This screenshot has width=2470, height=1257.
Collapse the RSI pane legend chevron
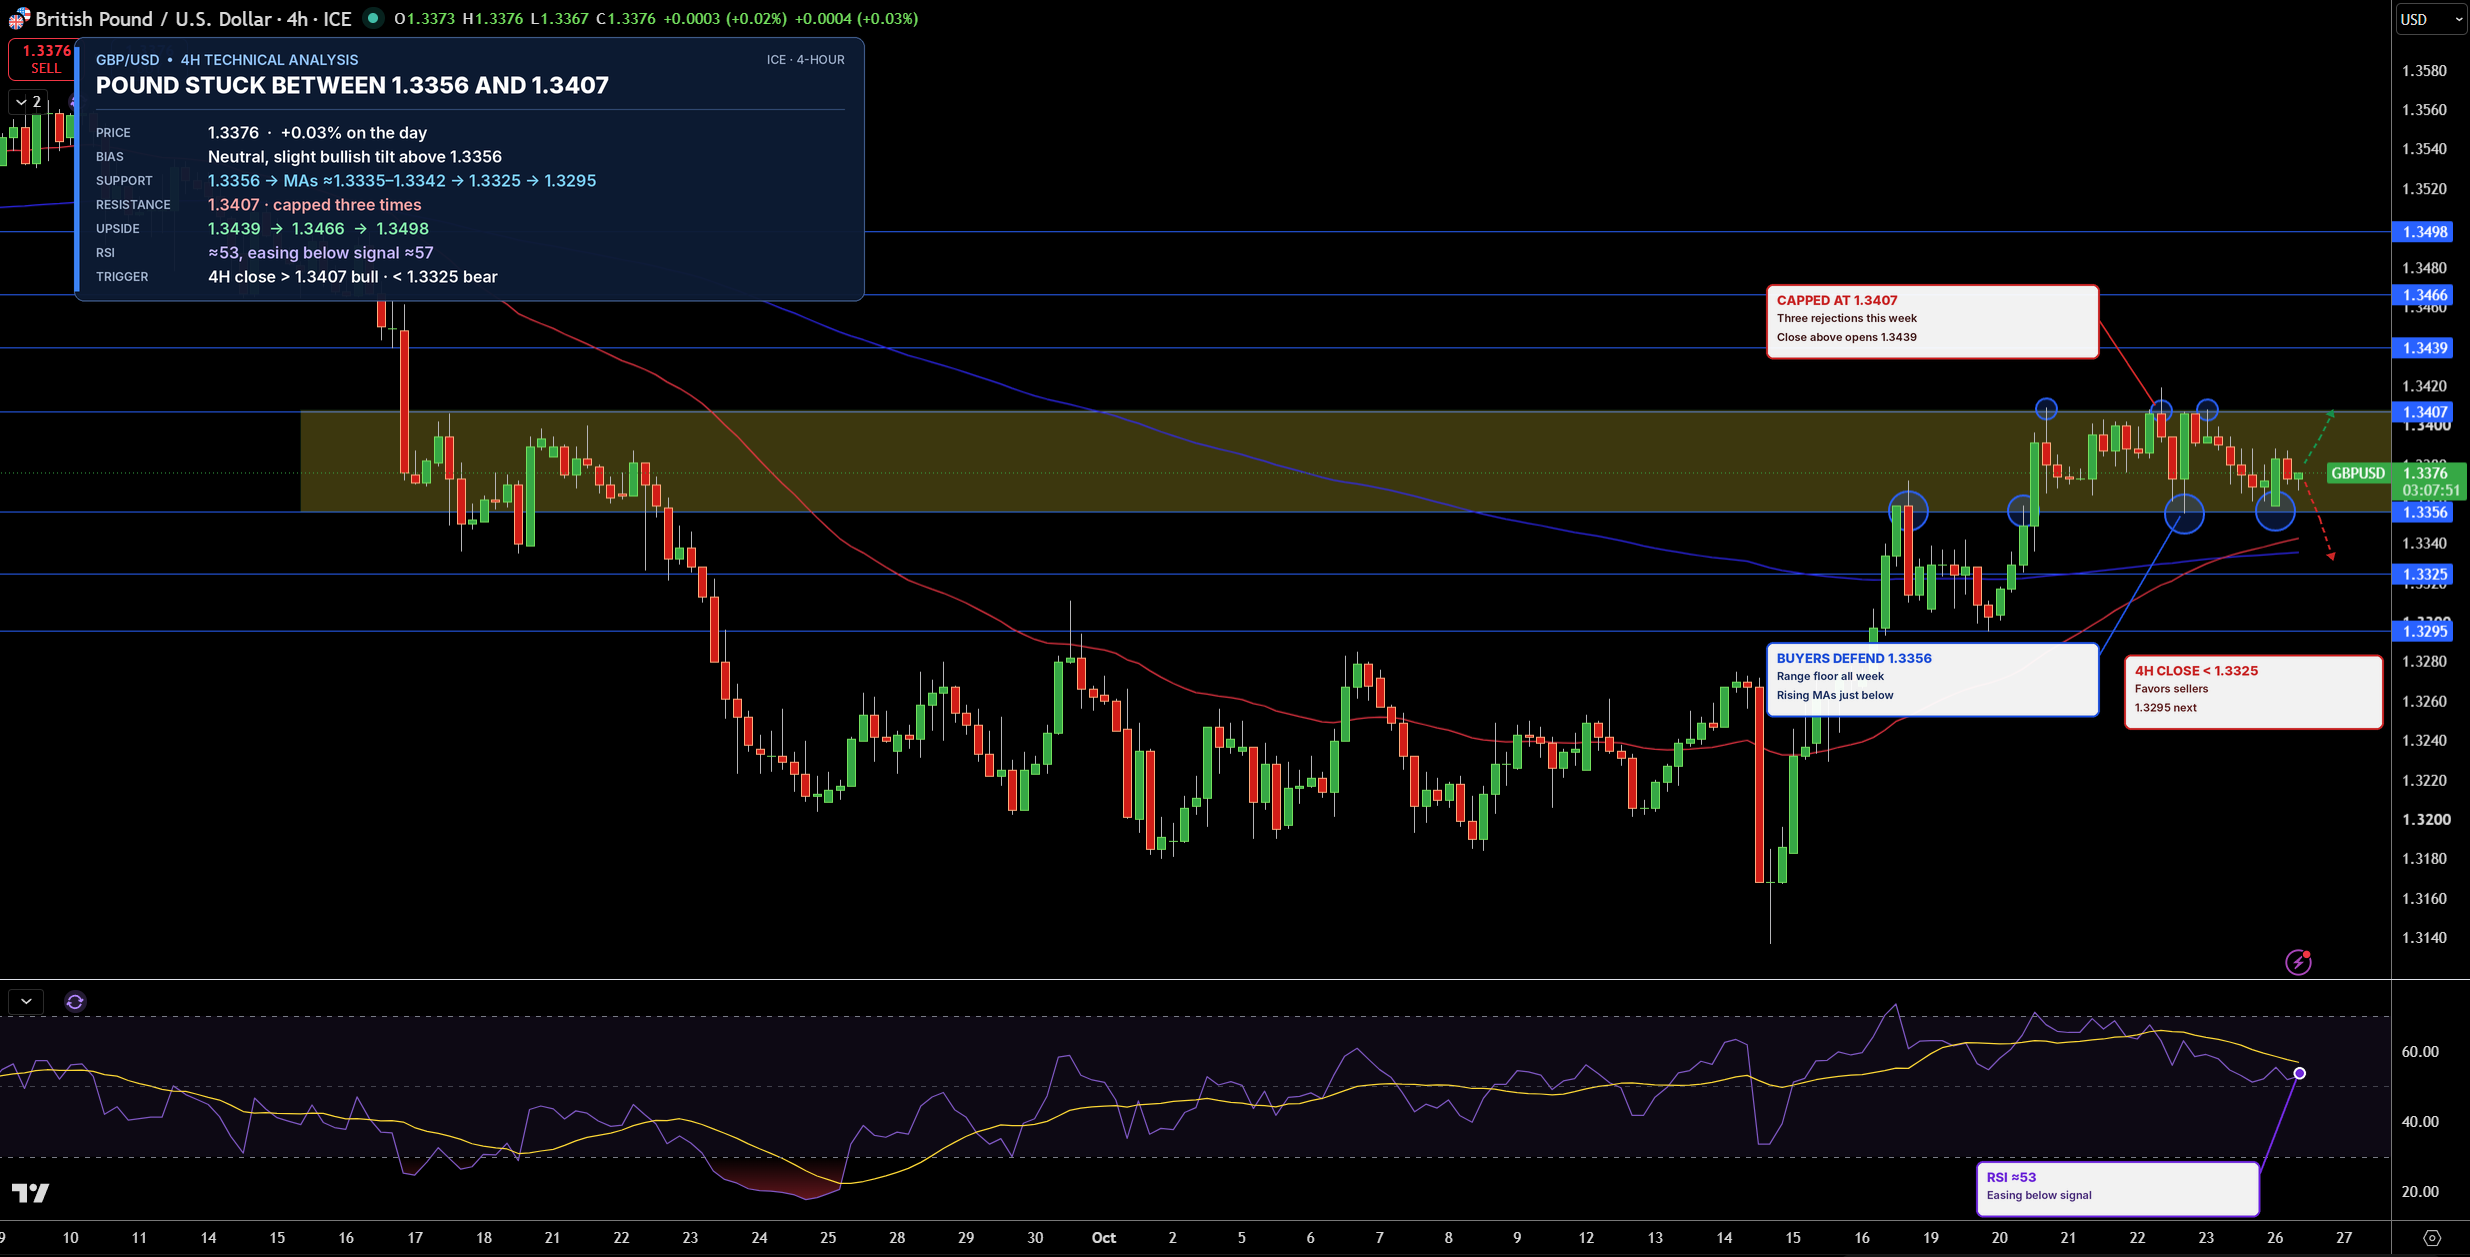pos(26,1001)
